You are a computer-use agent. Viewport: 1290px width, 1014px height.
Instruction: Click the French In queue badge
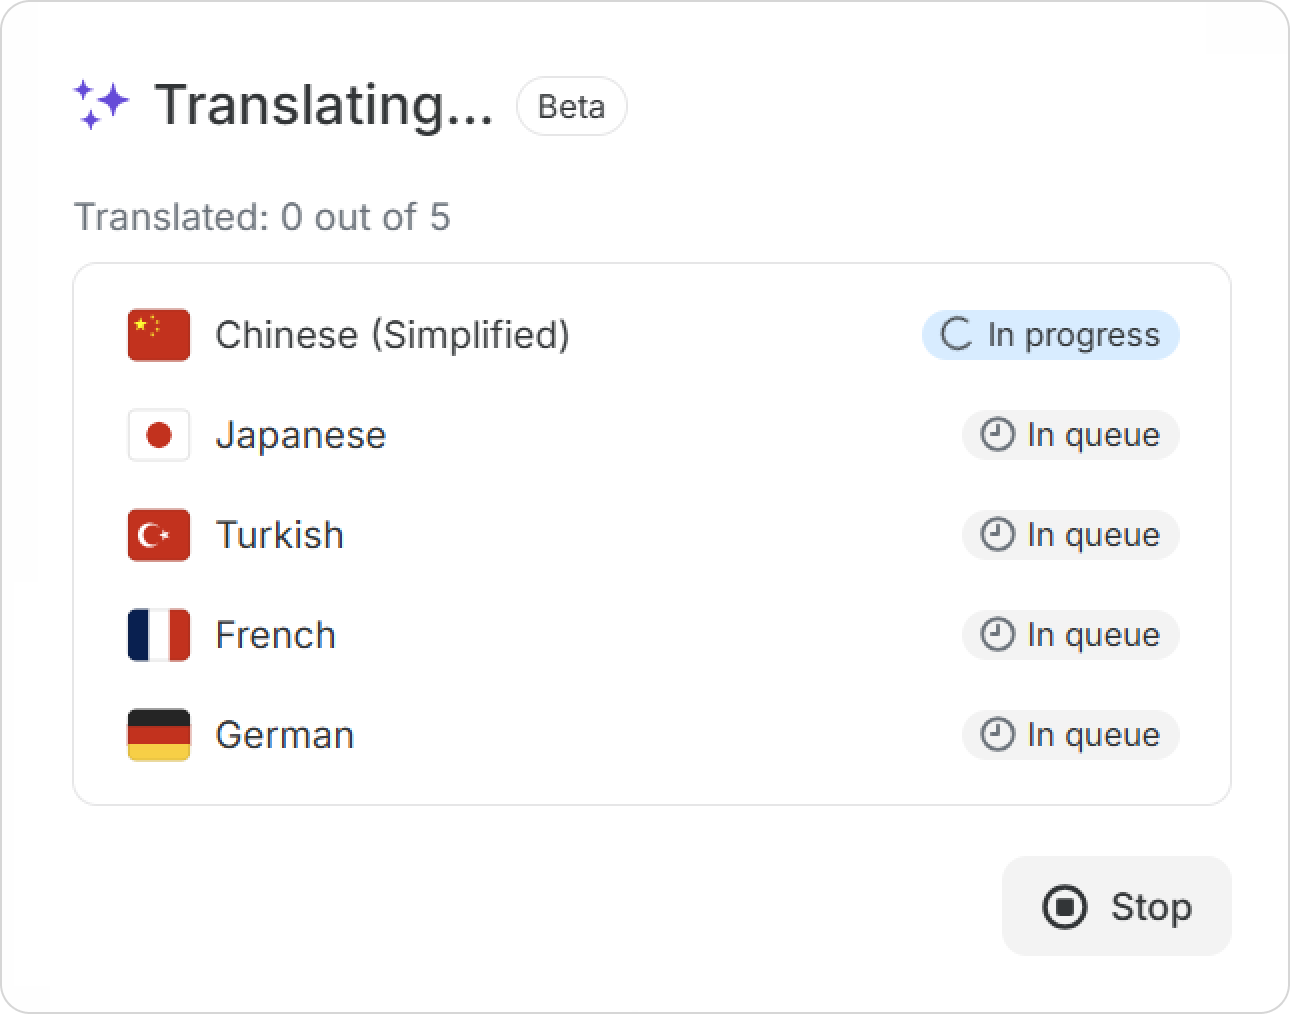[x=1070, y=635]
